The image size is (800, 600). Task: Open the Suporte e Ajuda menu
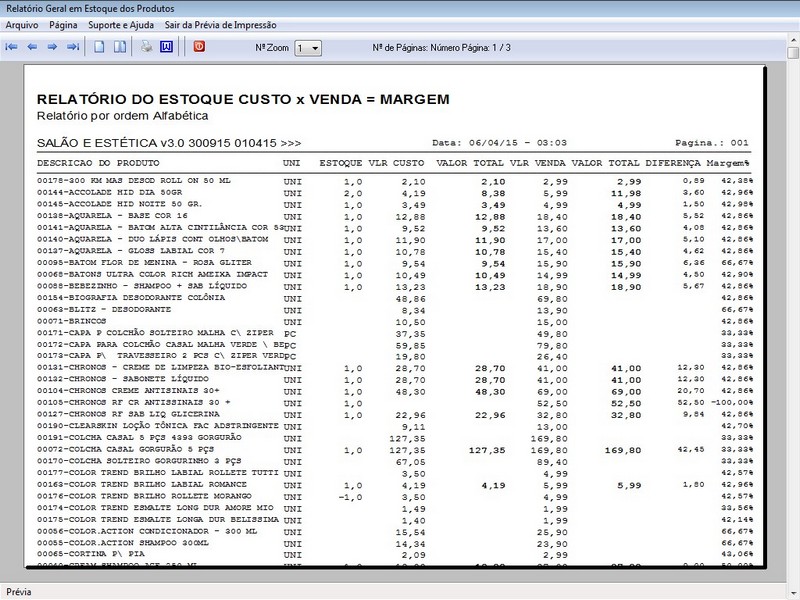pos(122,25)
